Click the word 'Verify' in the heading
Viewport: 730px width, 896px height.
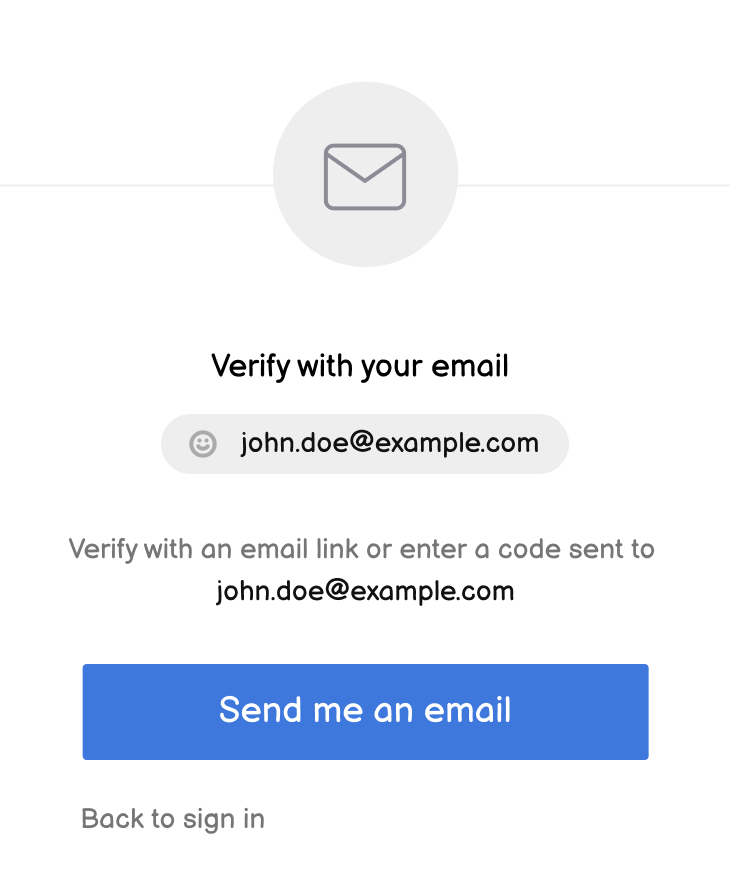[x=250, y=366]
